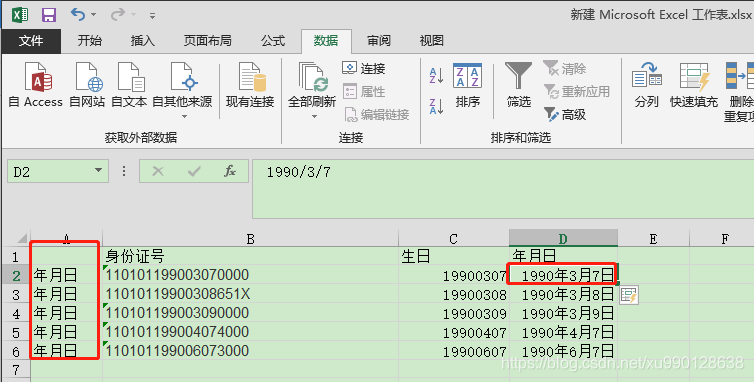The width and height of the screenshot is (754, 382).
Task: Click the Select All corner triangle
Action: tap(22, 239)
